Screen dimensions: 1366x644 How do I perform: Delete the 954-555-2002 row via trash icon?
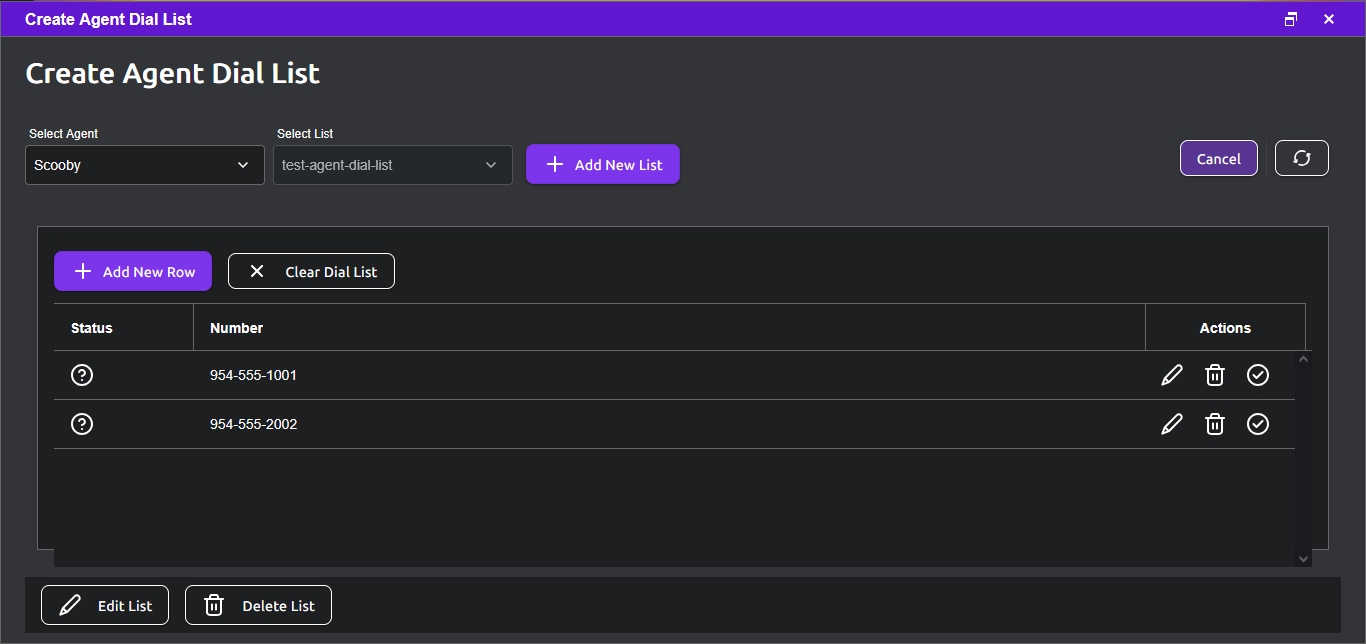click(x=1215, y=424)
